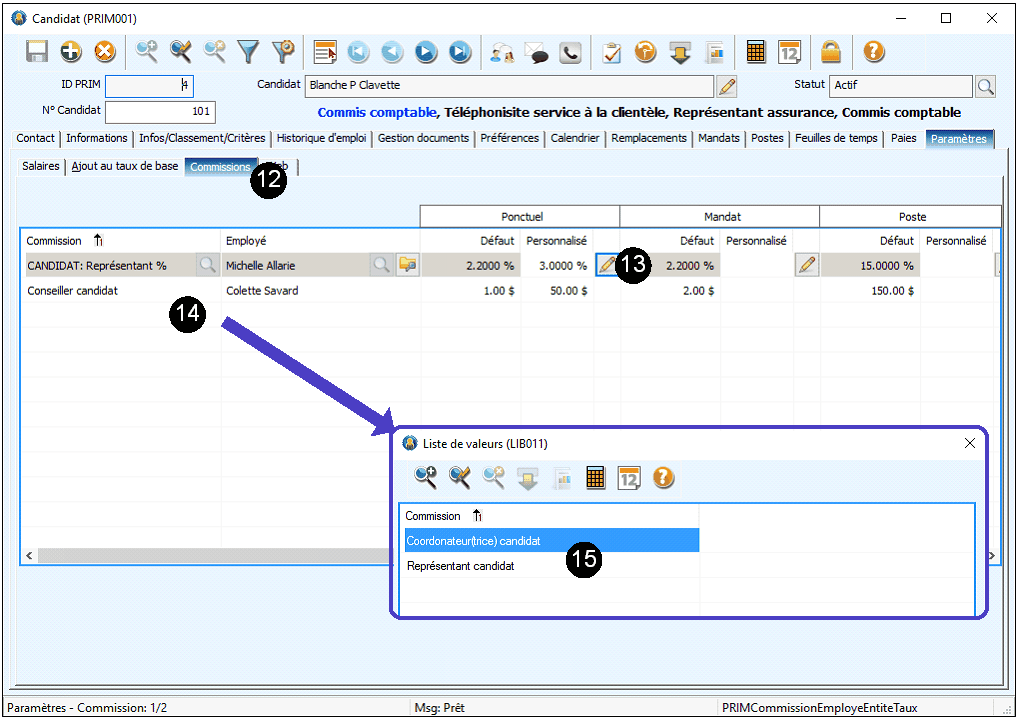This screenshot has height=718, width=1018.
Task: Click the Save floppy disk icon
Action: pos(37,52)
